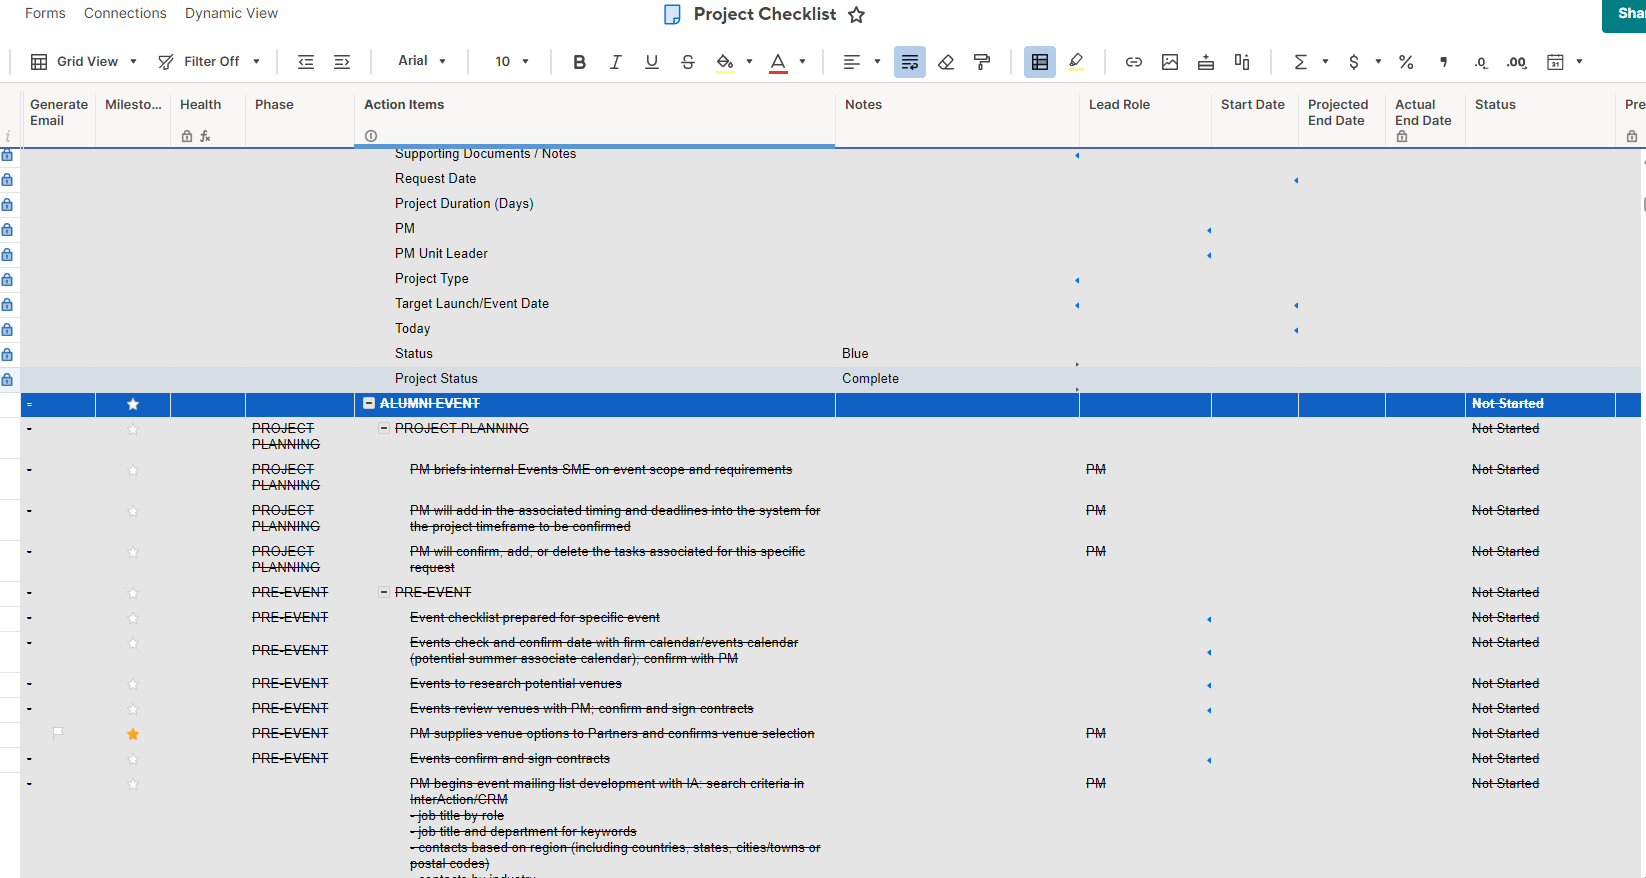Collapse the PROJECT PLANNING section
The image size is (1646, 878).
point(384,428)
